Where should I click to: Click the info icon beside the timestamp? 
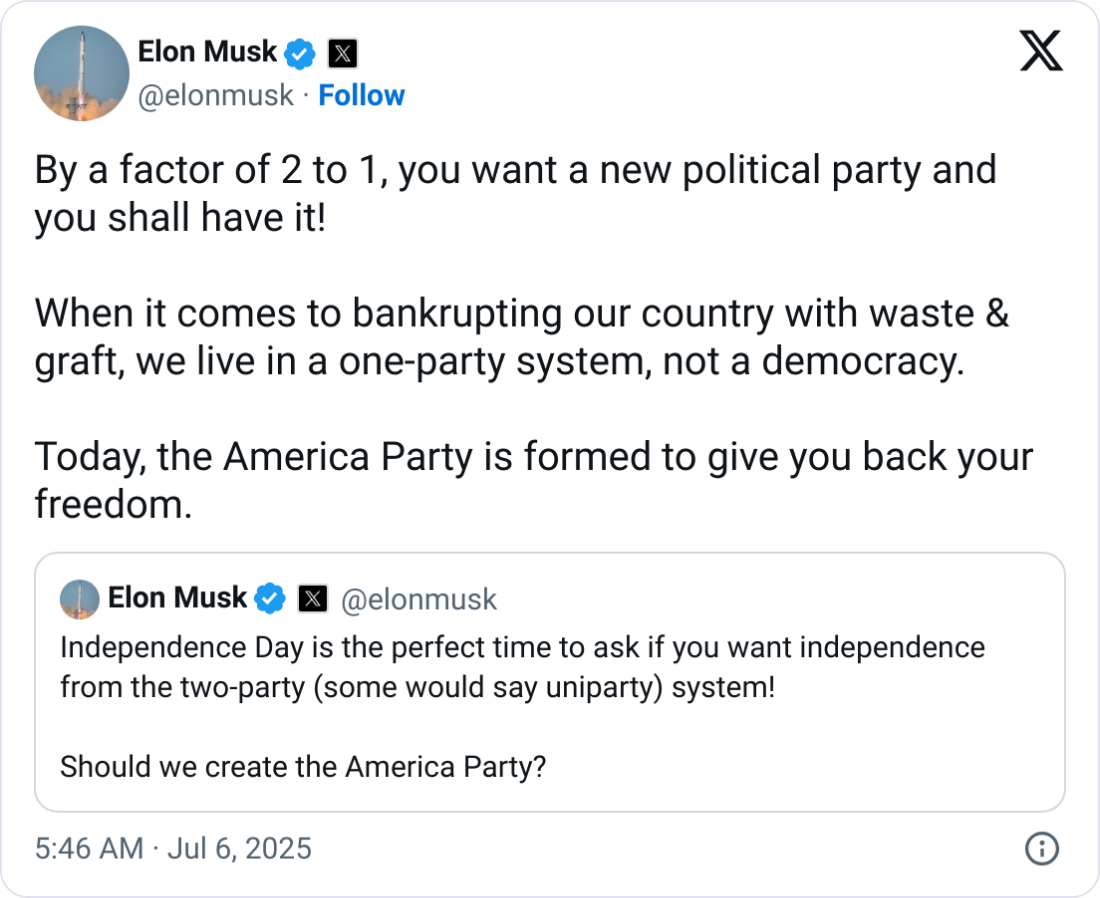[1042, 849]
